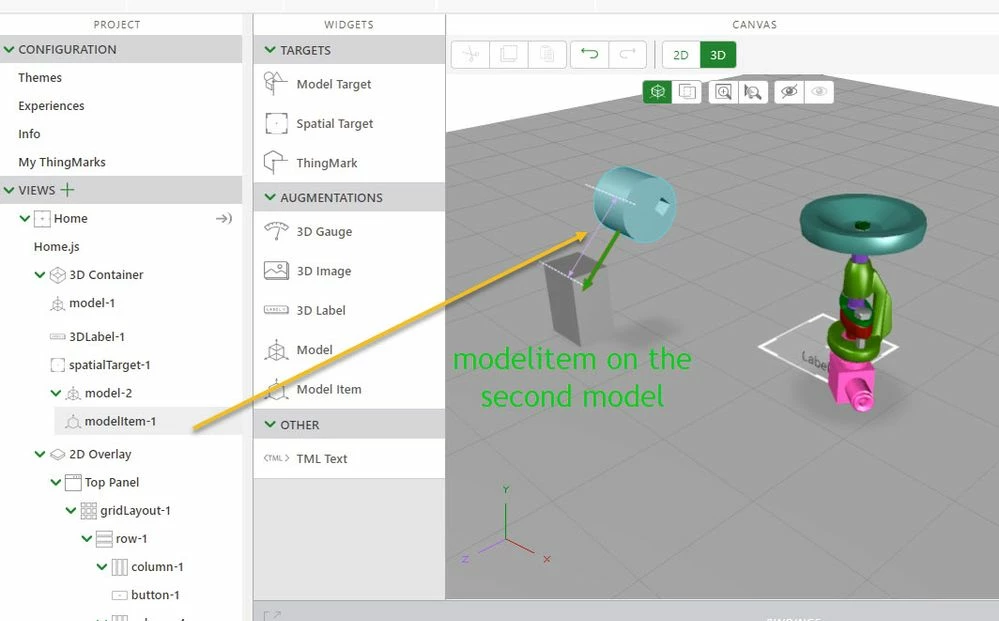Click the arrow icon beside Home view
The image size is (999, 621).
tap(224, 218)
